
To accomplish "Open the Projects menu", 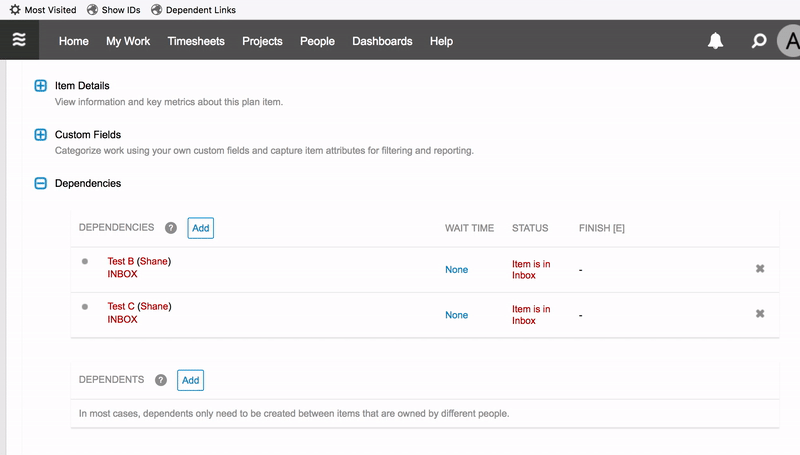I will (x=262, y=41).
